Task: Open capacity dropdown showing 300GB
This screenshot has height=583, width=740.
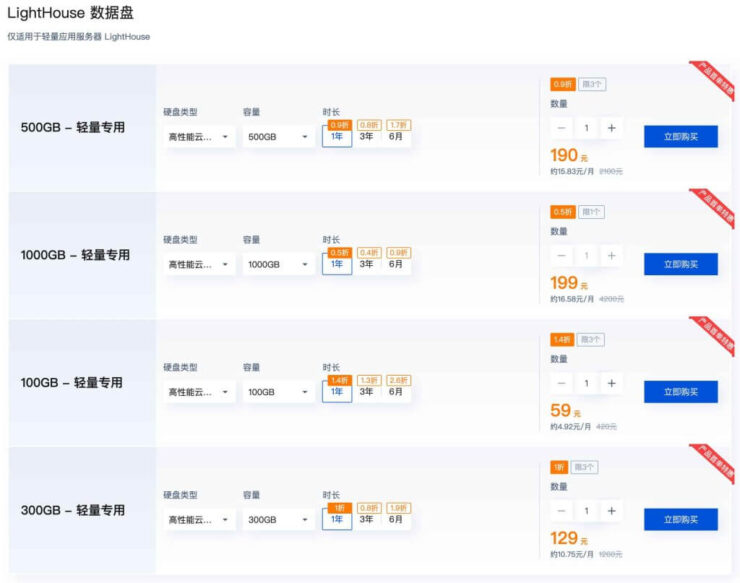Action: point(278,519)
